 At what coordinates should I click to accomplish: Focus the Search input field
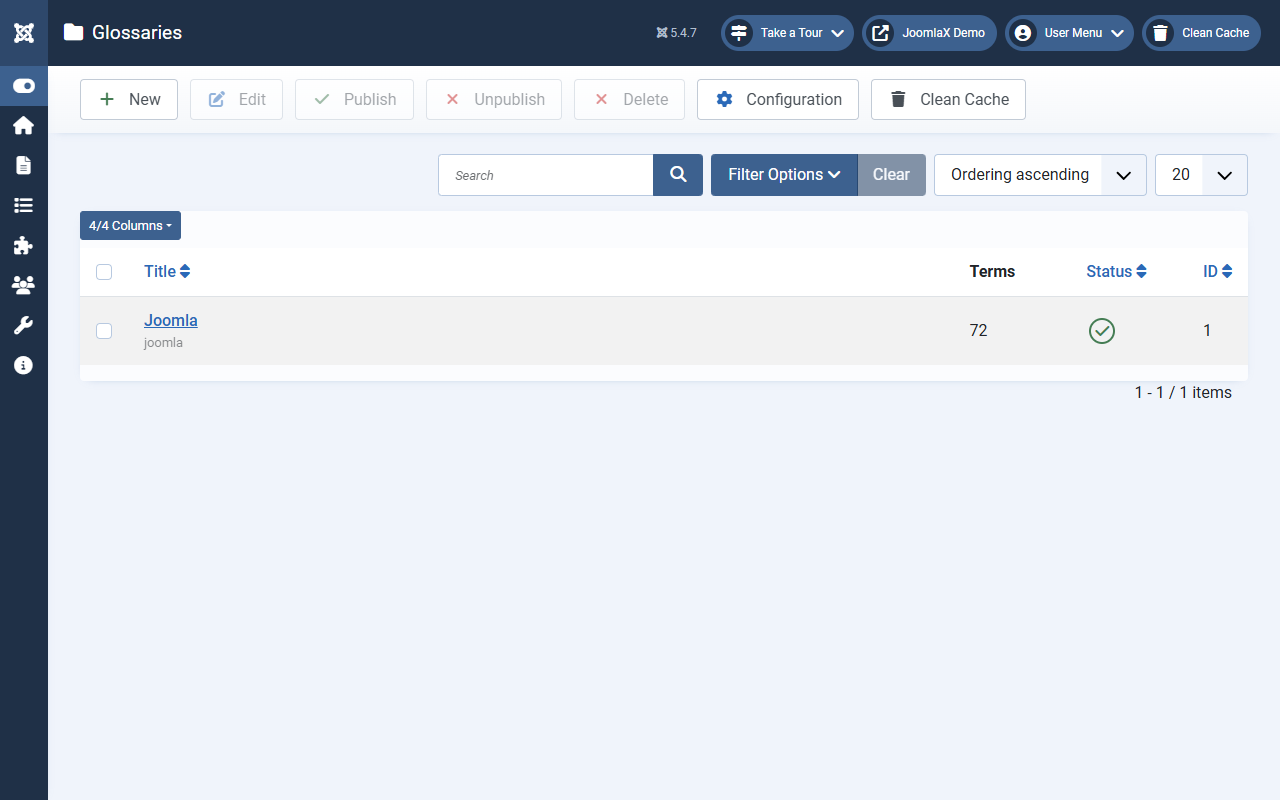pyautogui.click(x=546, y=175)
